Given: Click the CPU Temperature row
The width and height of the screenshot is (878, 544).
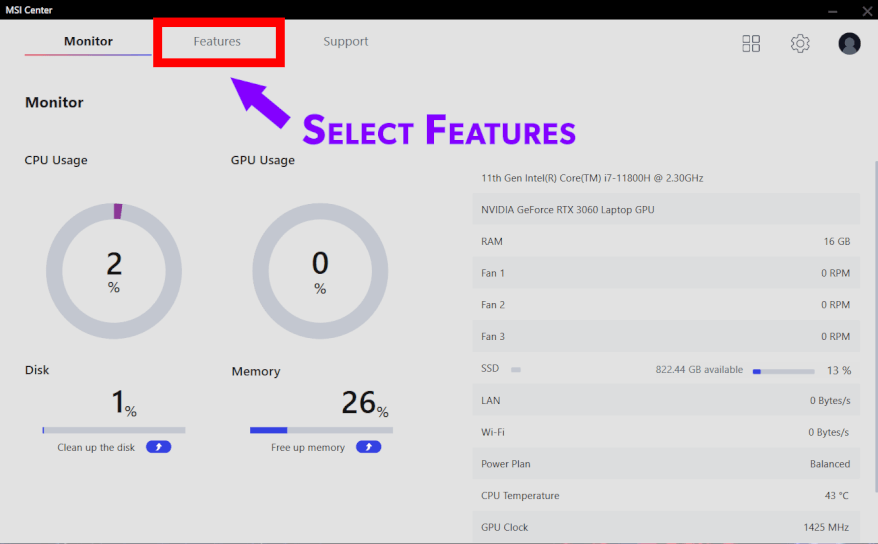Looking at the screenshot, I should 665,496.
